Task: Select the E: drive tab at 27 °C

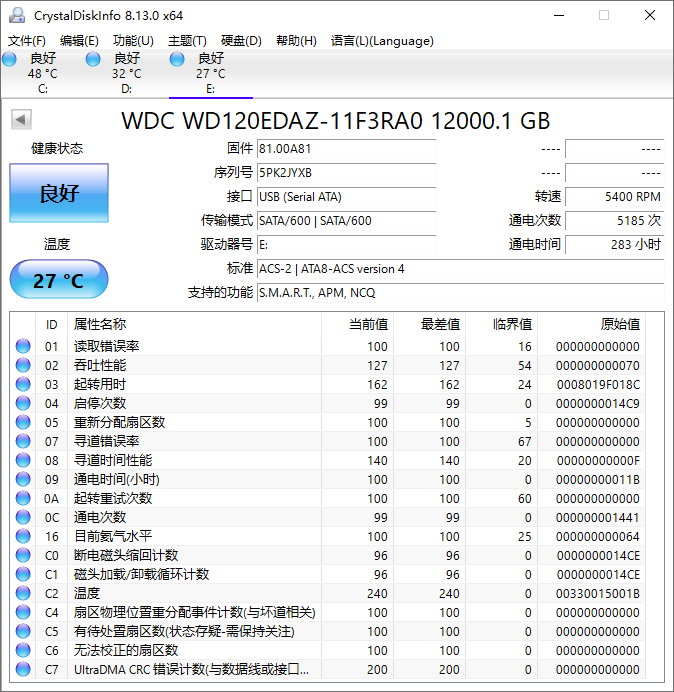Action: pos(211,73)
